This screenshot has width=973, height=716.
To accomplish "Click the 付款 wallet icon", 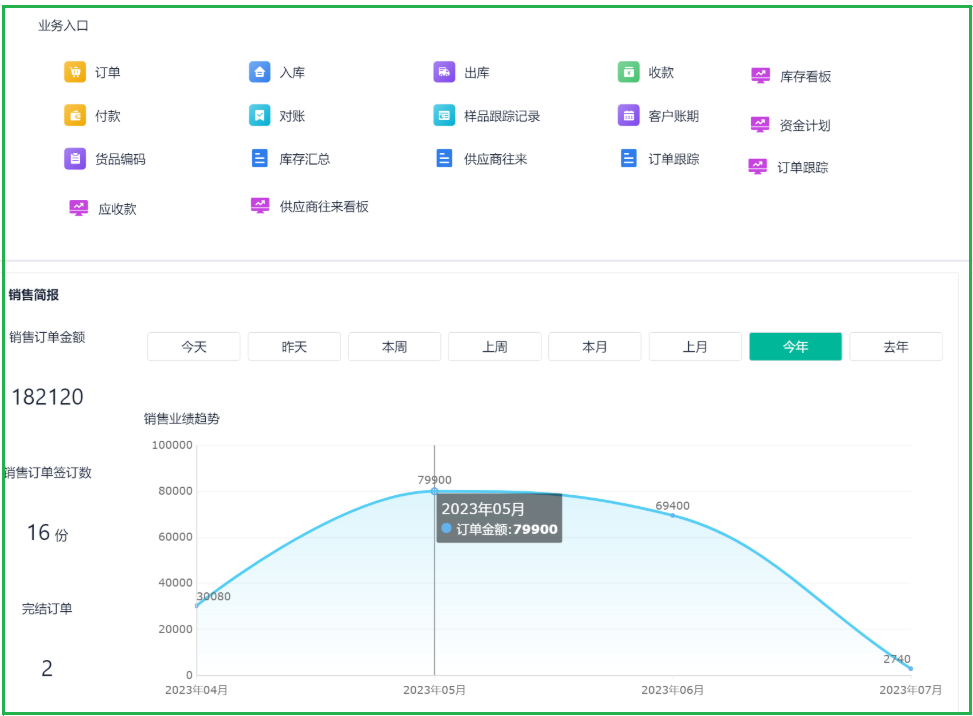I will [x=75, y=116].
